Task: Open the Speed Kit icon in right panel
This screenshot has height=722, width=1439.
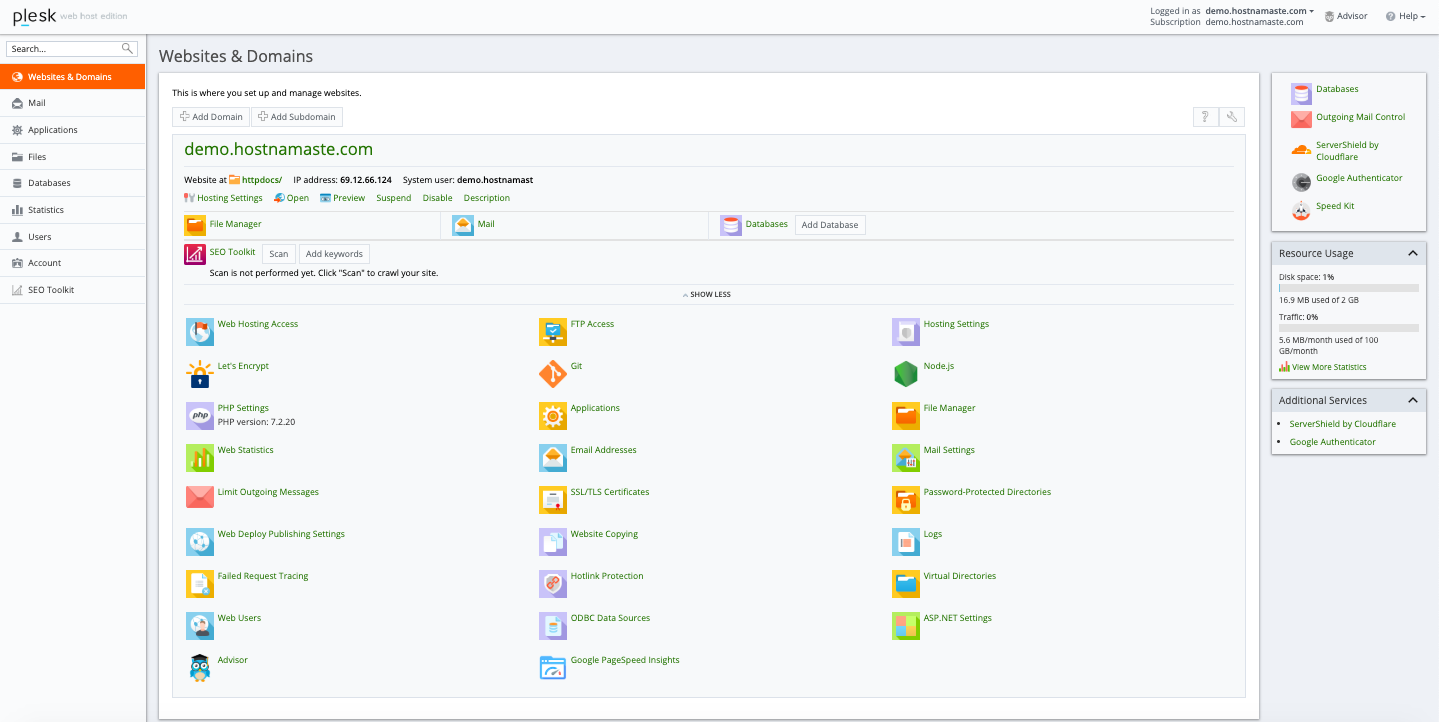Action: point(1301,210)
